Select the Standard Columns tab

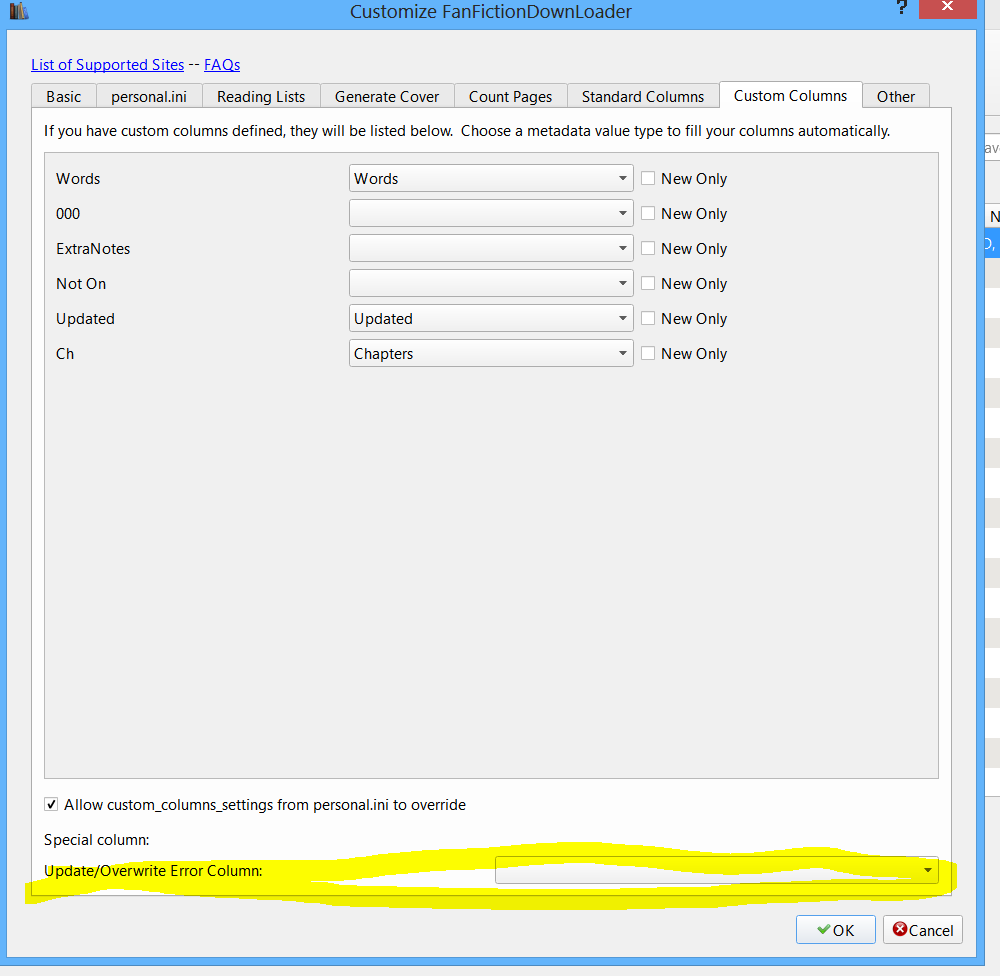point(643,96)
